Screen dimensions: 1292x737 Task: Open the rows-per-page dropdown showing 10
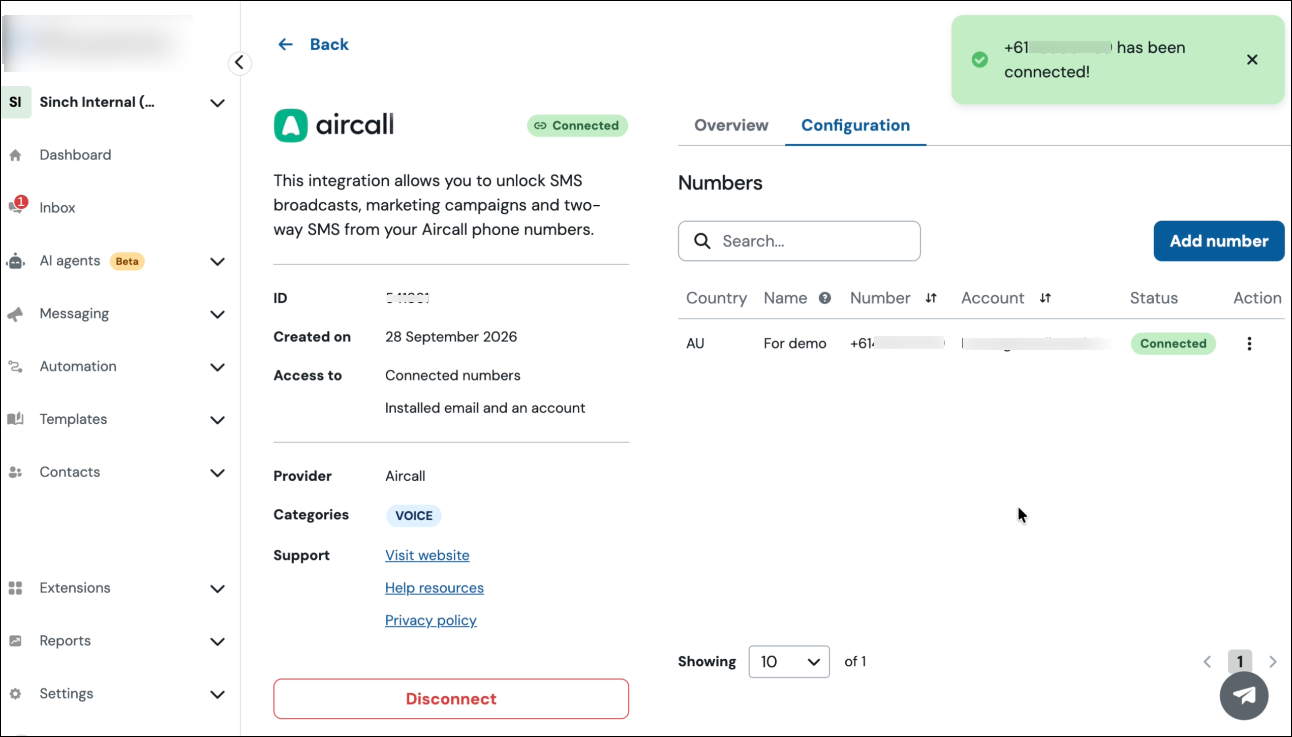pyautogui.click(x=789, y=662)
